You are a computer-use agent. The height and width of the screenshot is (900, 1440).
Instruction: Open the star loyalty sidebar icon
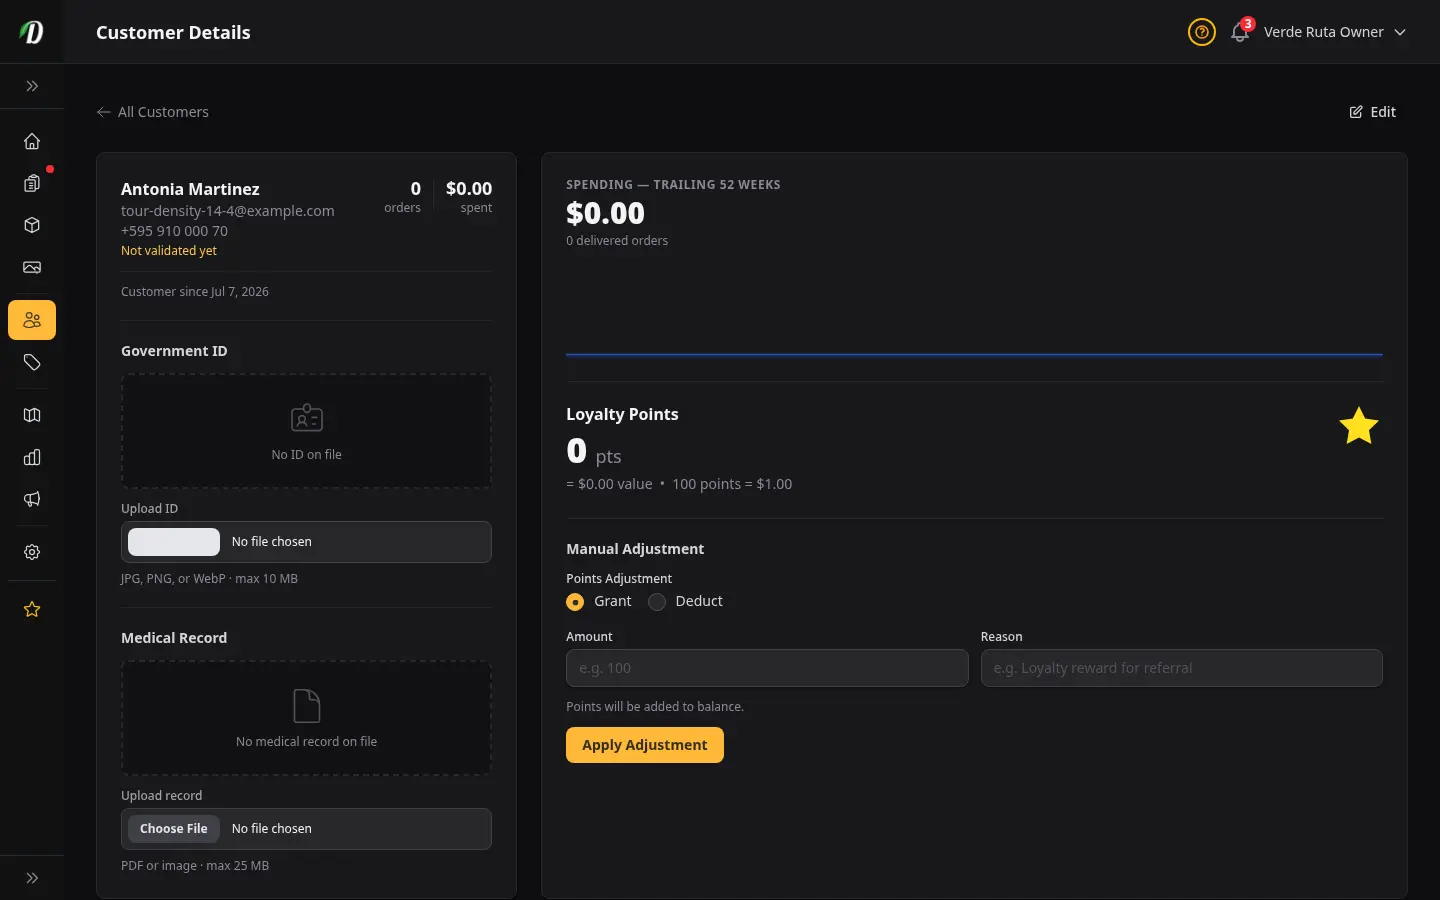point(32,609)
